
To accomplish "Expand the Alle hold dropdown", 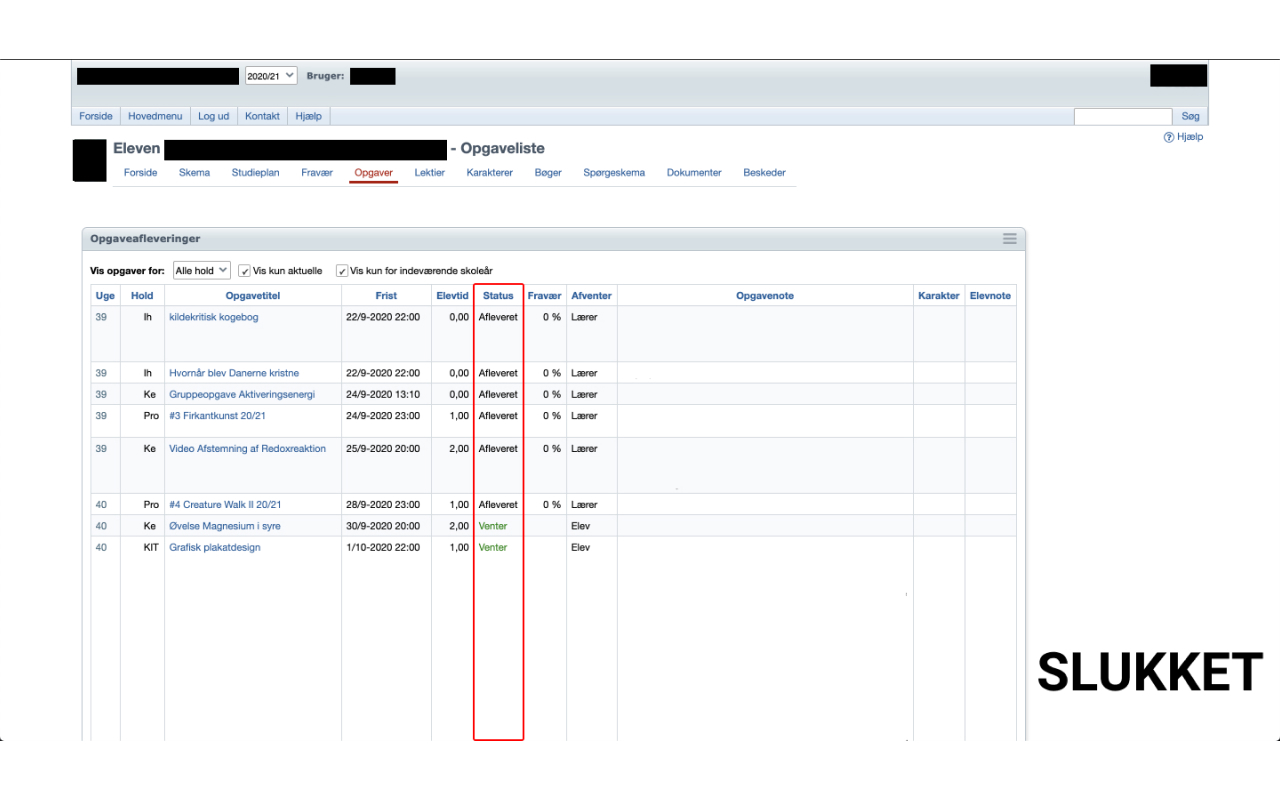I will [201, 271].
